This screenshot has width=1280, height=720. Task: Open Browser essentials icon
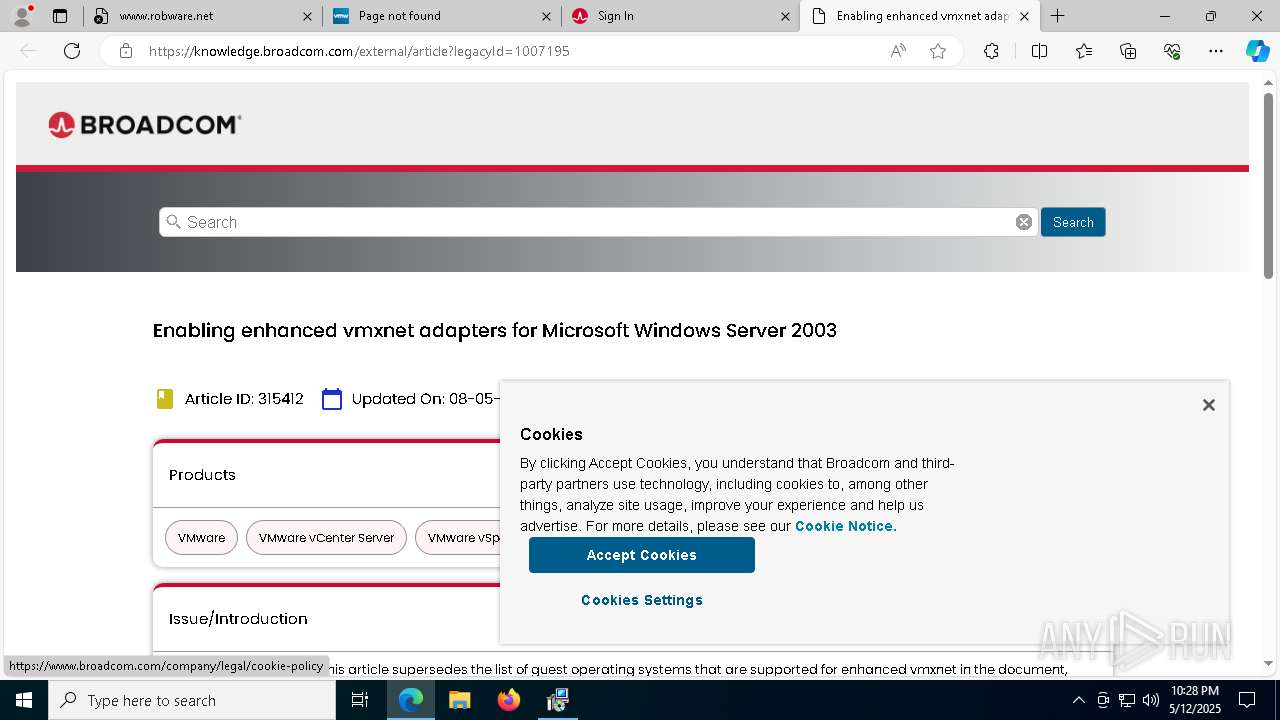[x=1172, y=51]
